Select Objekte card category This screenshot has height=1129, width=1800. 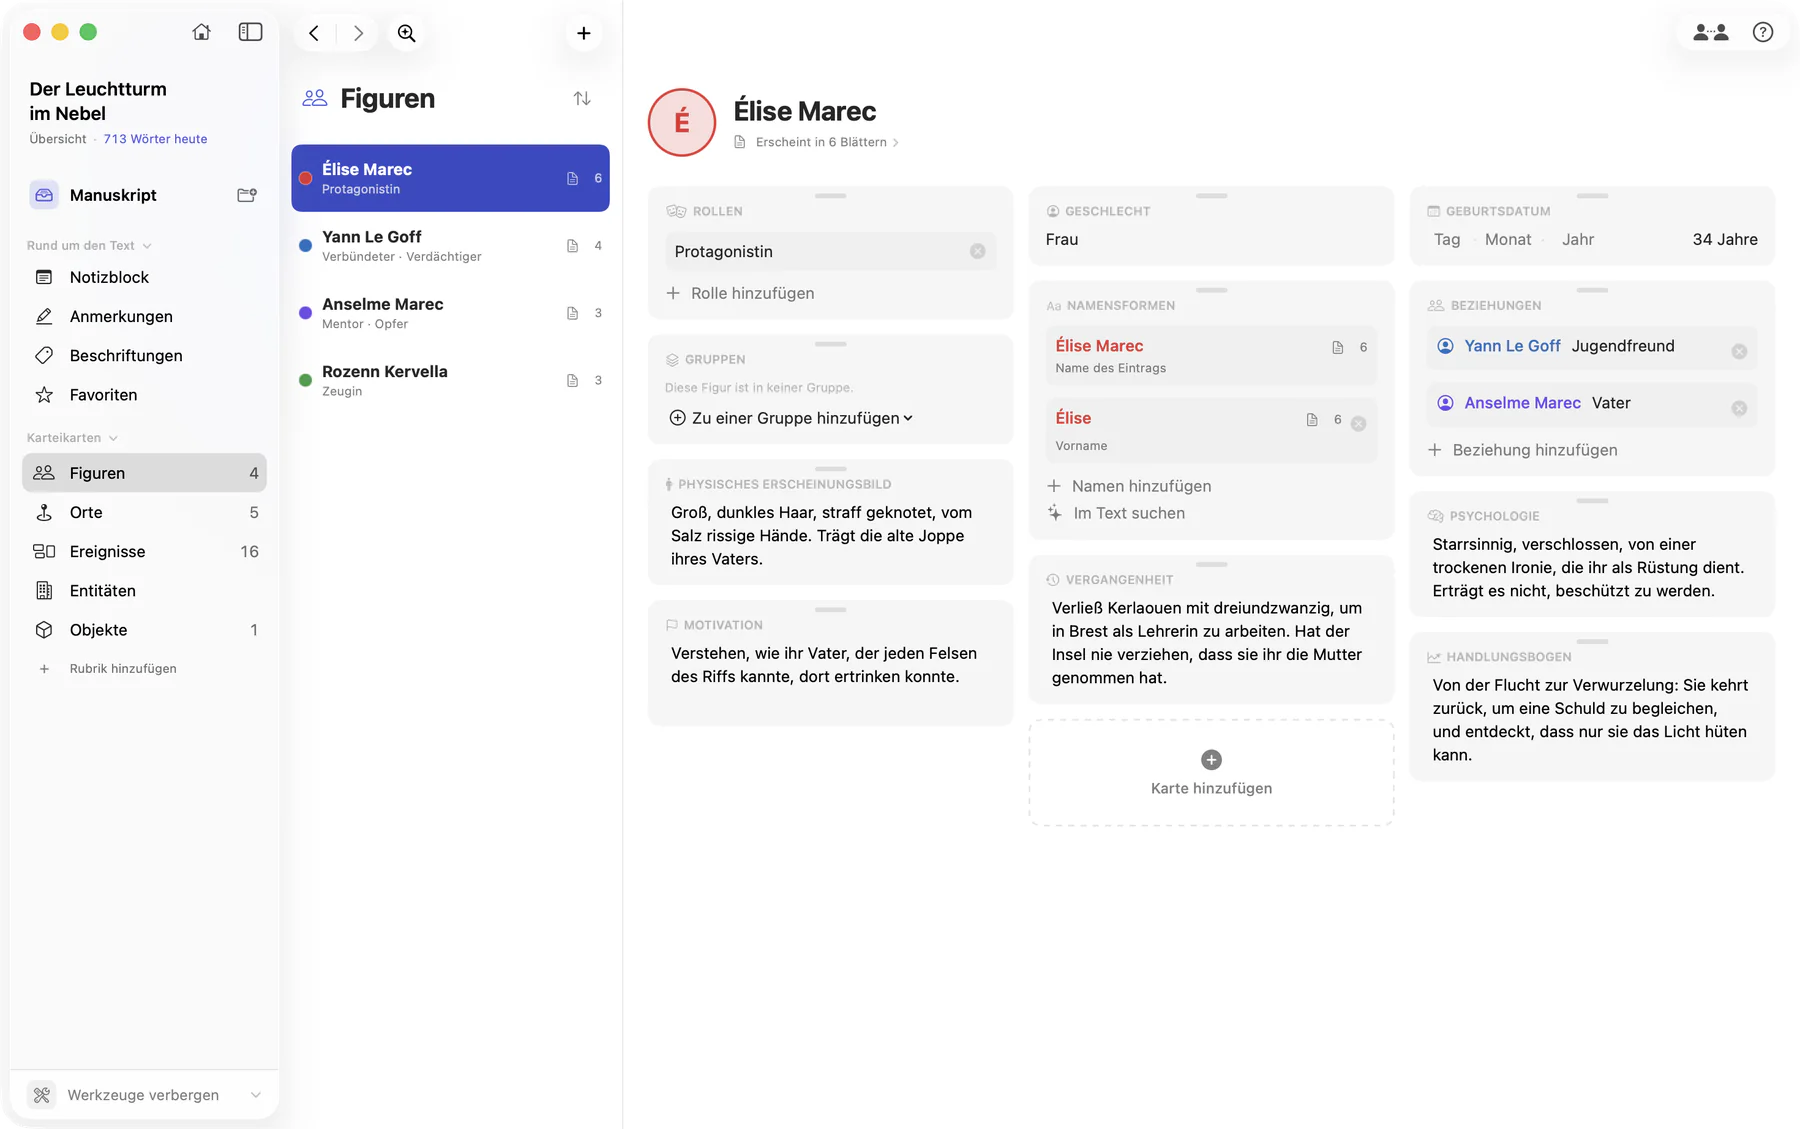coord(144,630)
